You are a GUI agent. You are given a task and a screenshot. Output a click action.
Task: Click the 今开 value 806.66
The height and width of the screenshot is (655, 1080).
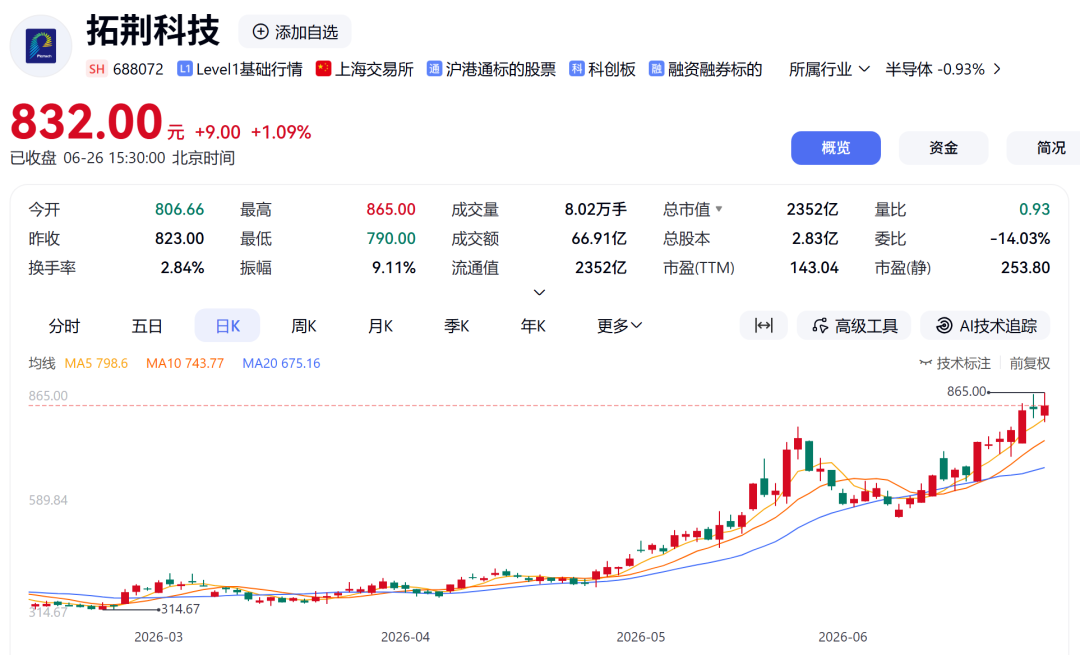click(179, 209)
